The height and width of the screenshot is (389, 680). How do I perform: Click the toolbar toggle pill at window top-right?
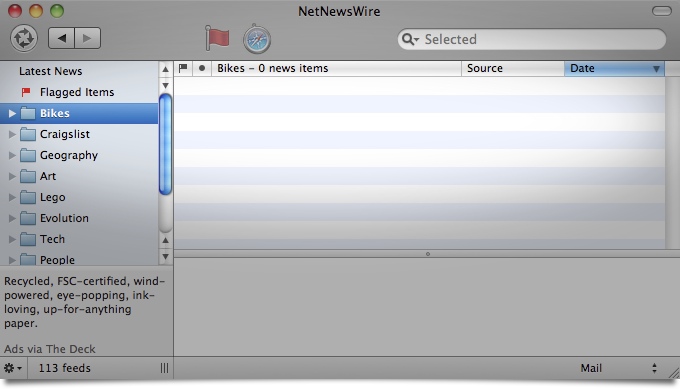tap(662, 11)
